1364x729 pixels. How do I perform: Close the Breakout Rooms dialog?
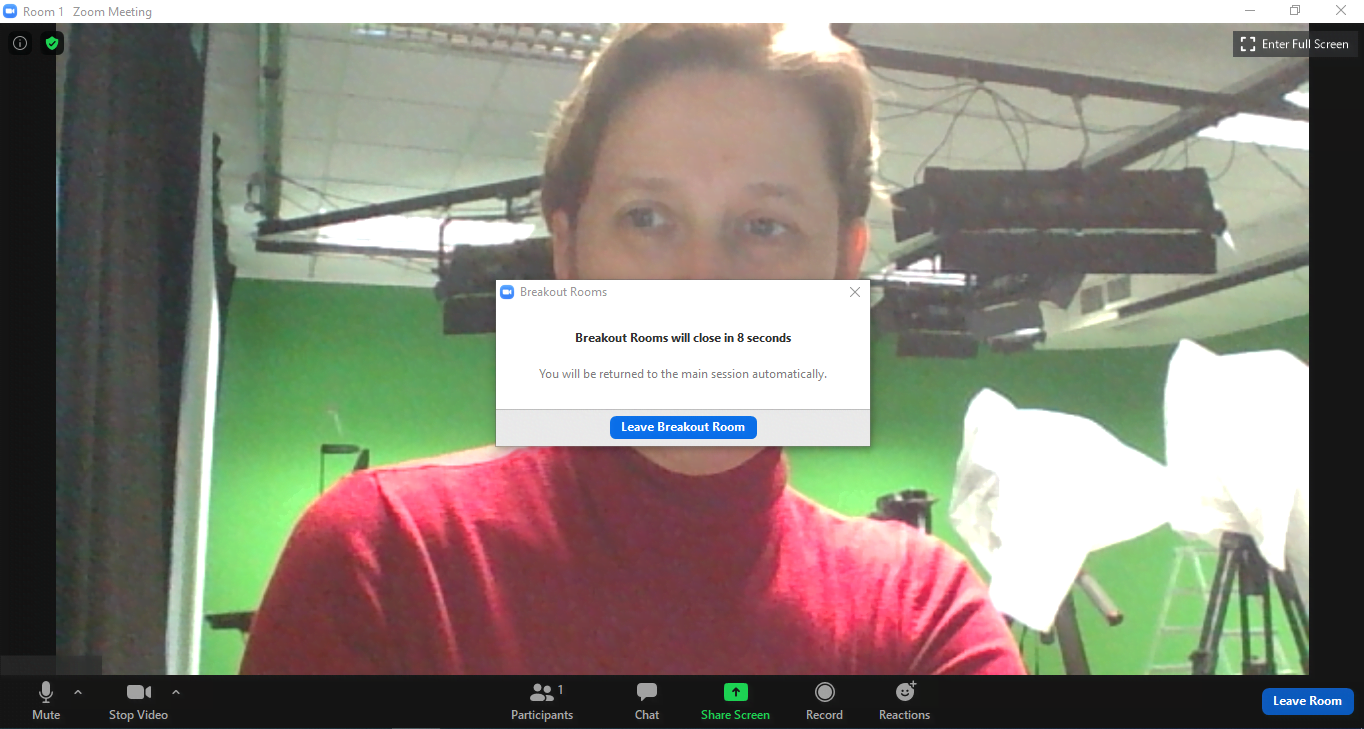click(x=854, y=292)
